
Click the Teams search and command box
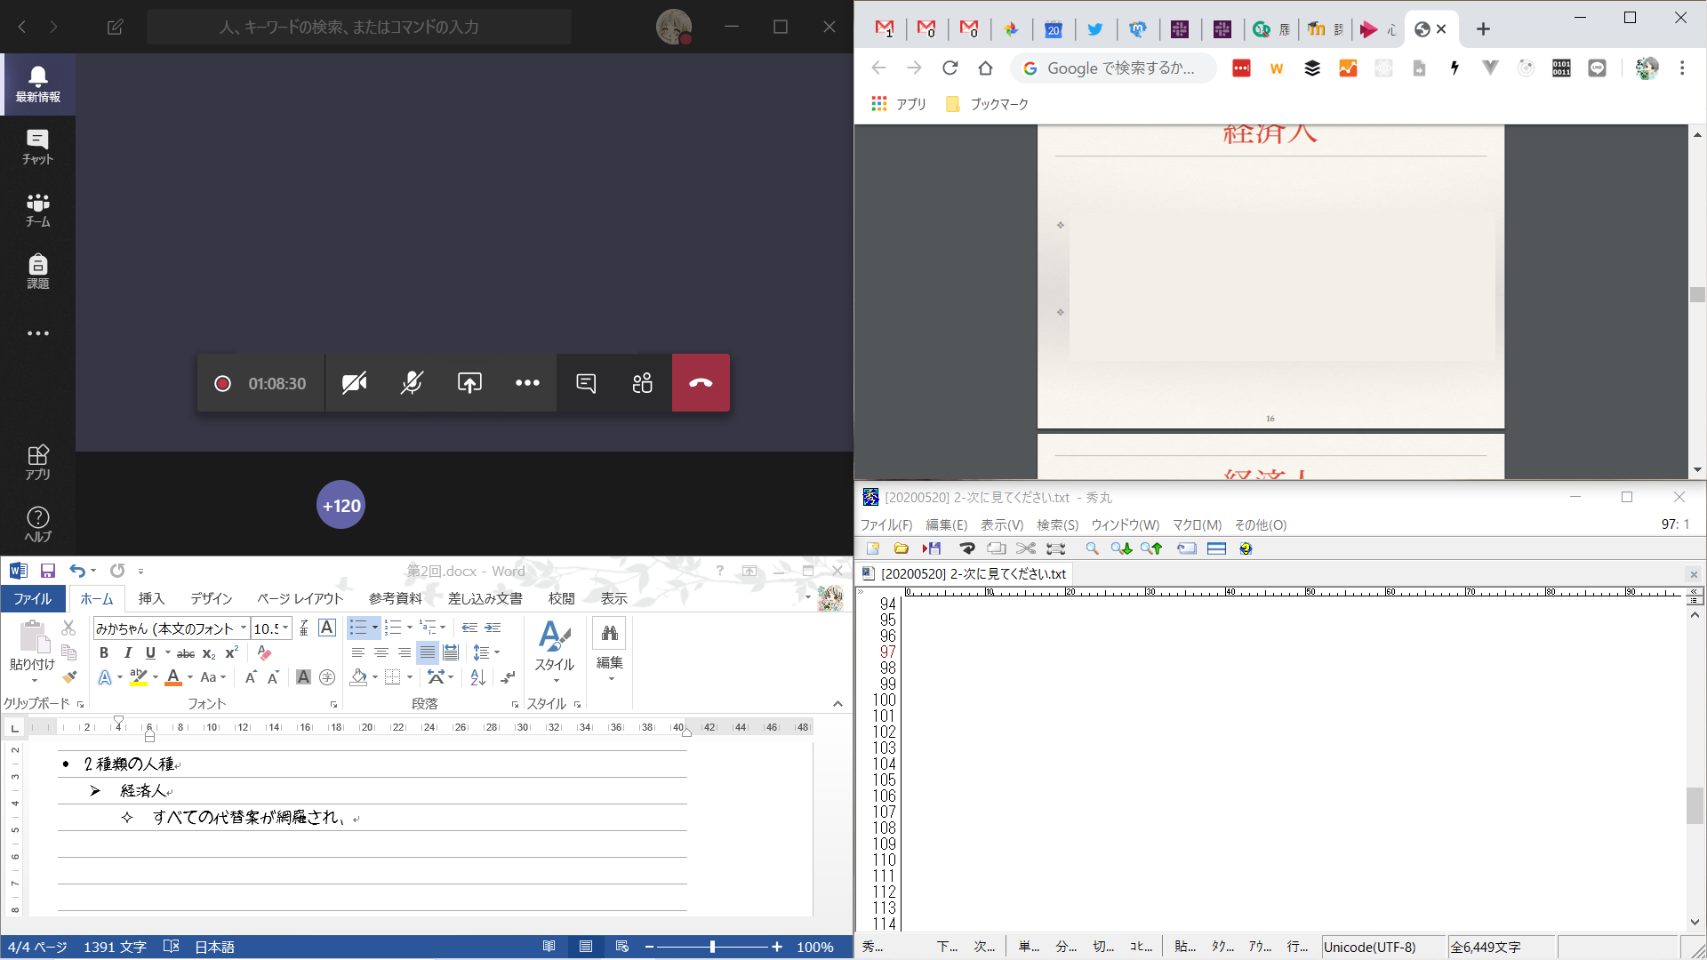[359, 27]
